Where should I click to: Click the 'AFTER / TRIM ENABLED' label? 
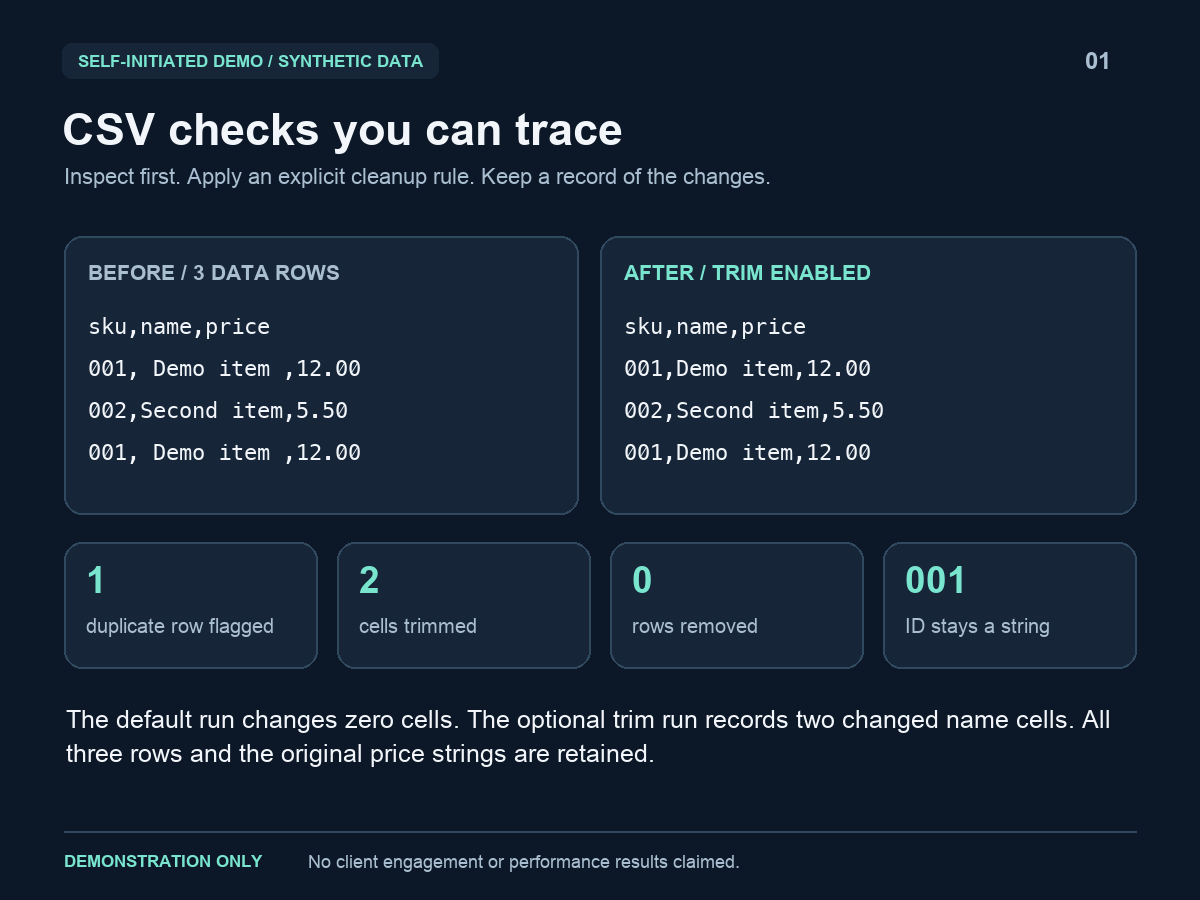(x=747, y=273)
